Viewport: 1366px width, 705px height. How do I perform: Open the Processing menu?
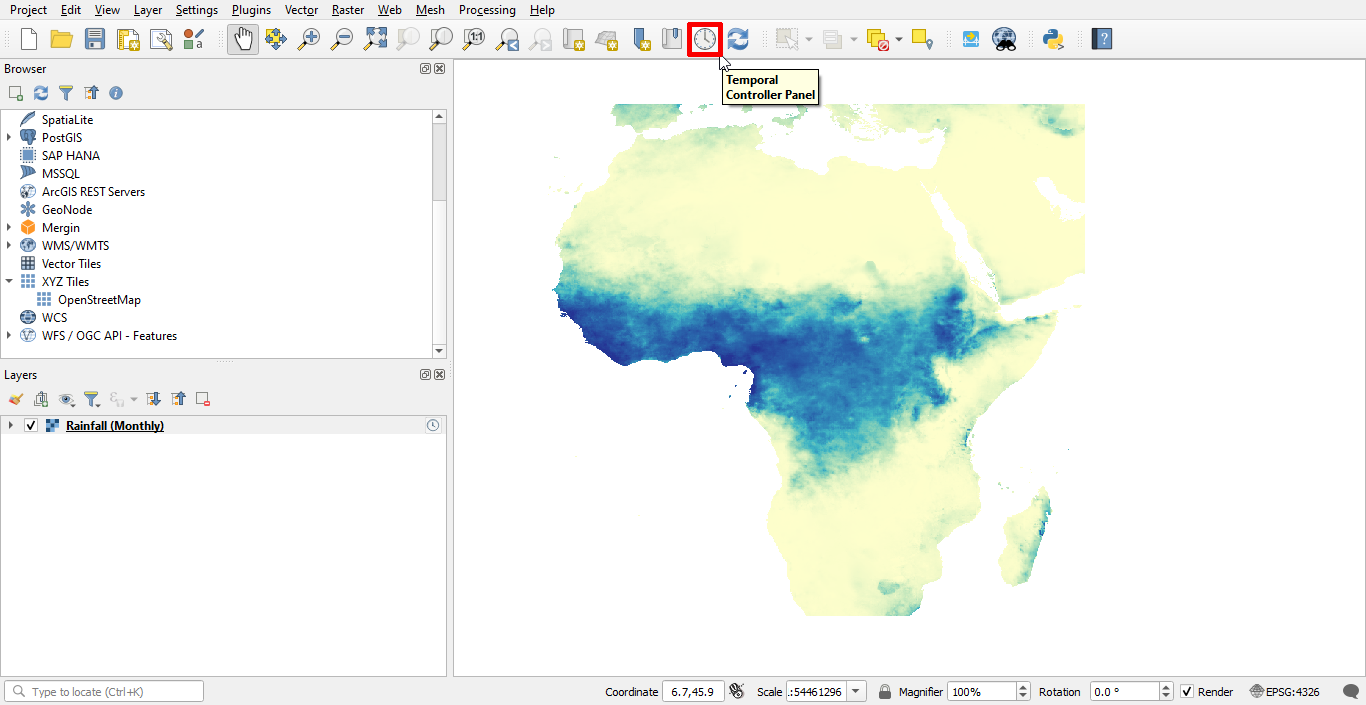pyautogui.click(x=487, y=10)
